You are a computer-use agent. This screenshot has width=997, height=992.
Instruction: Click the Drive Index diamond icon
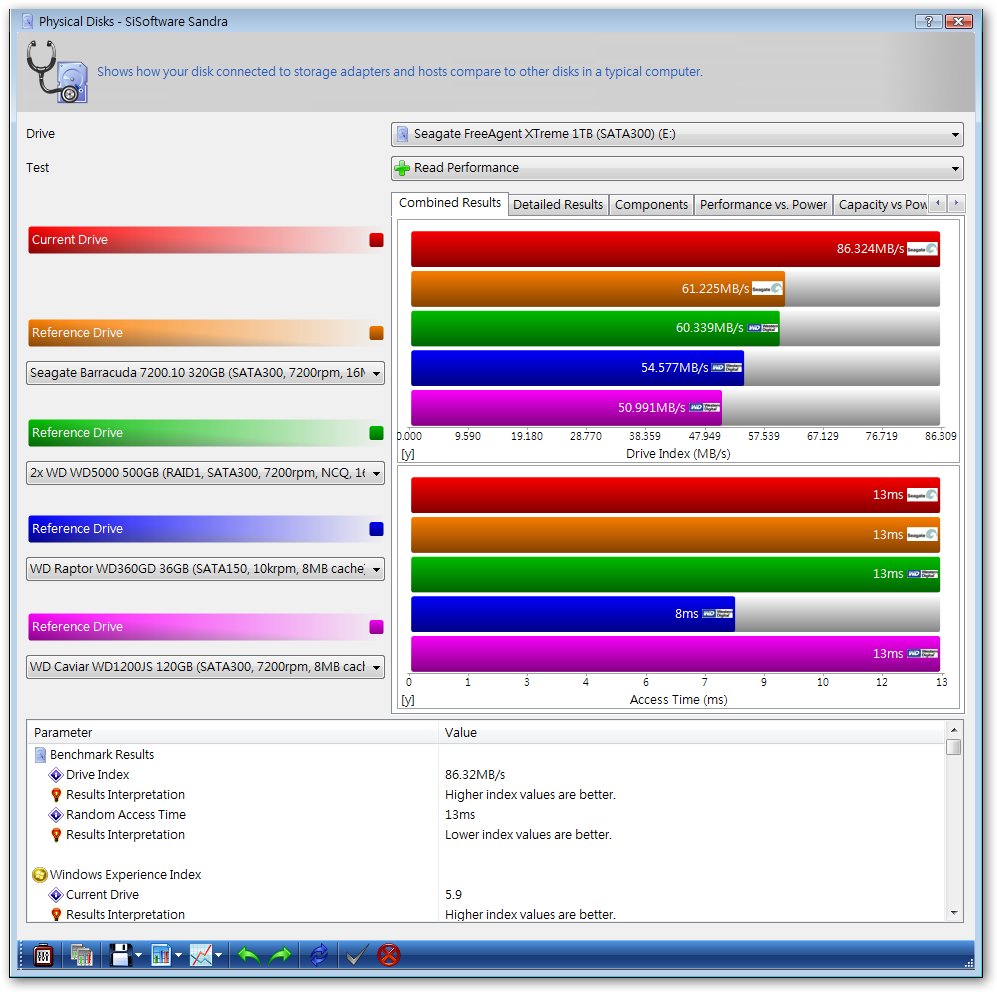(x=56, y=775)
